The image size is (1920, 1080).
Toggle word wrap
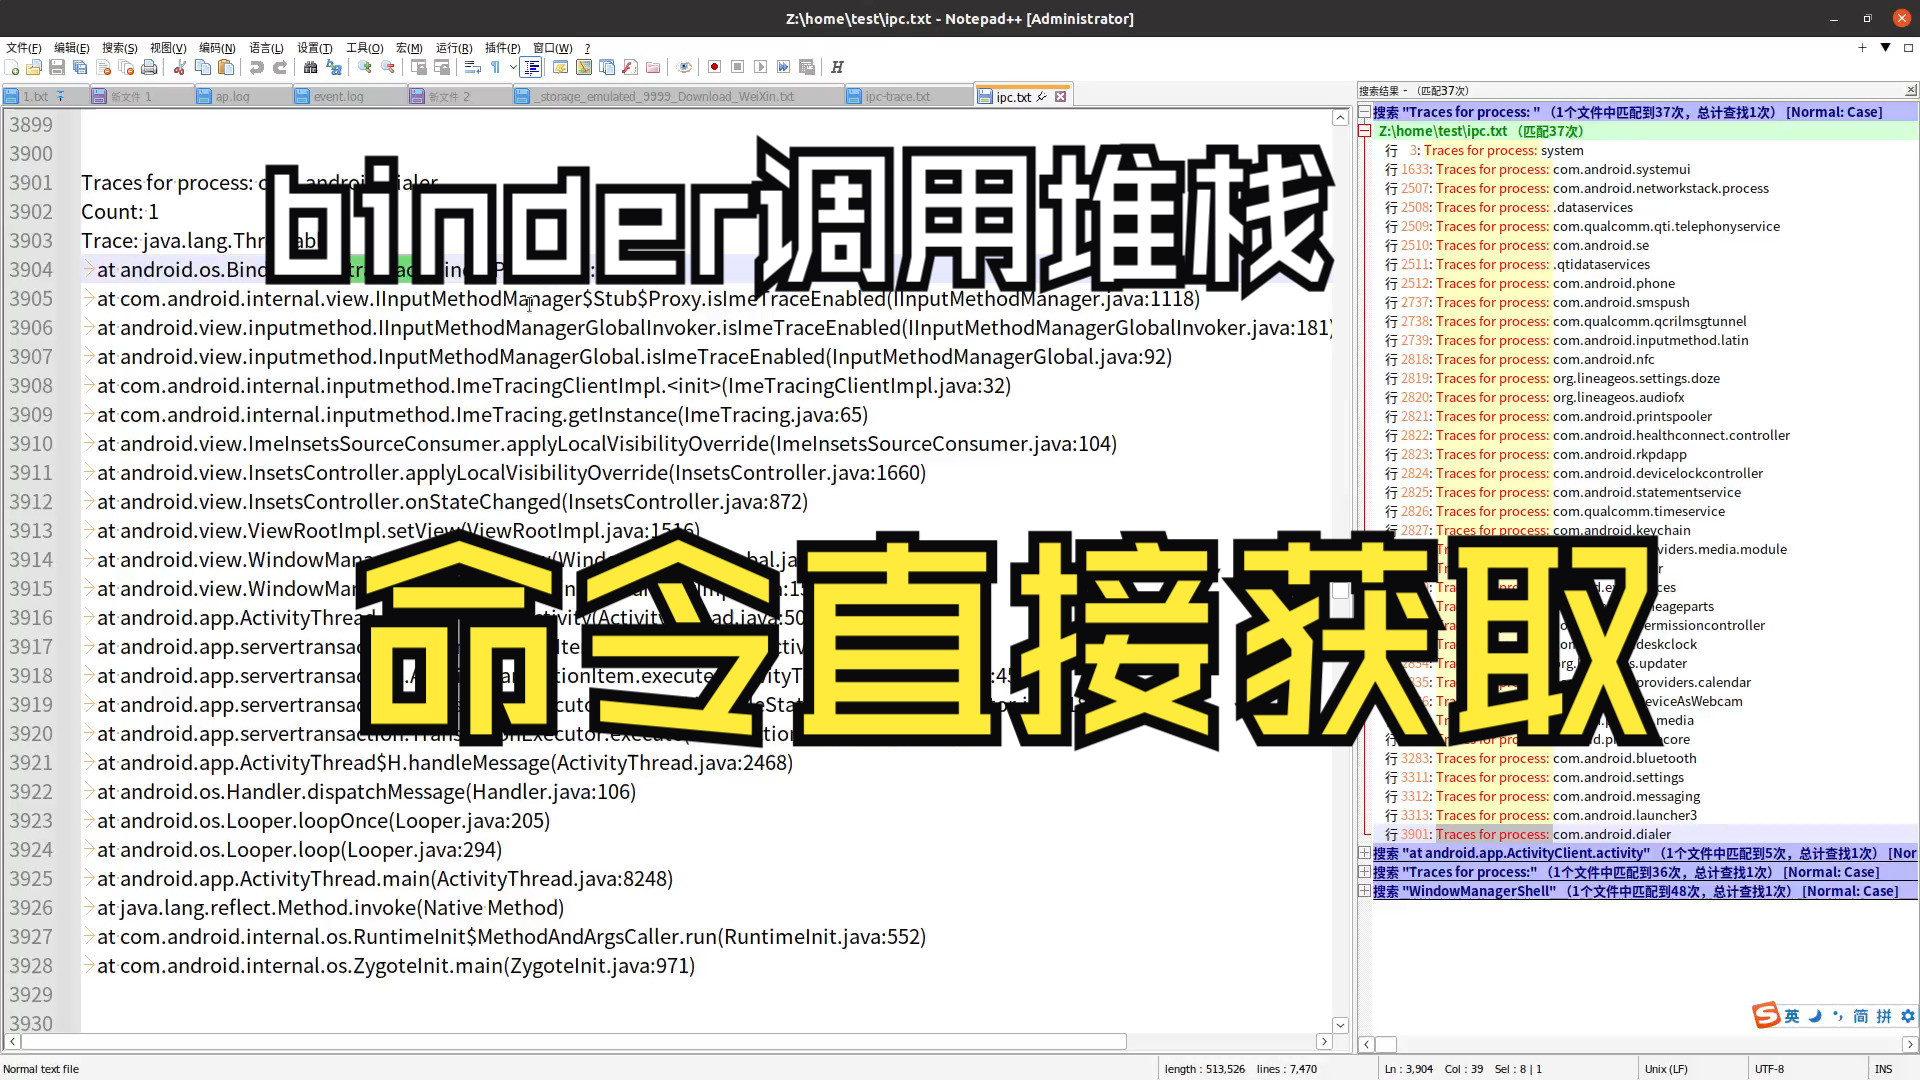470,67
